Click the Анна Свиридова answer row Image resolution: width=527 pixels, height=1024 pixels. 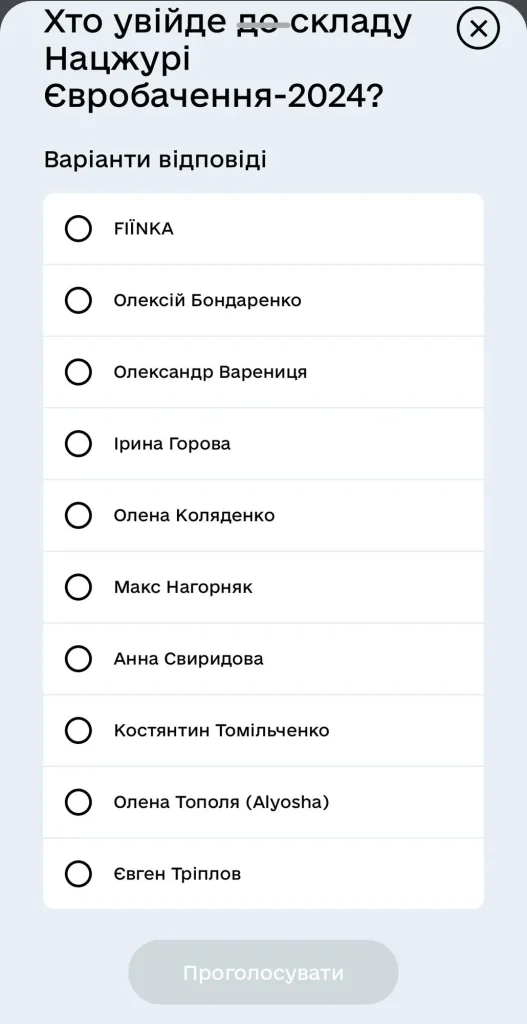(x=263, y=659)
